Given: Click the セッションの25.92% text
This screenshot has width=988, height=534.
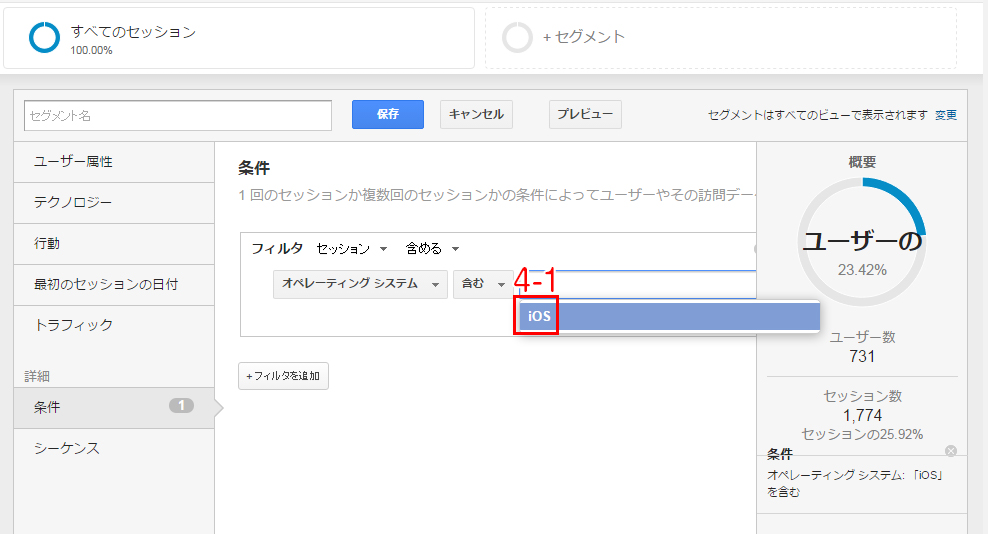Looking at the screenshot, I should 862,434.
